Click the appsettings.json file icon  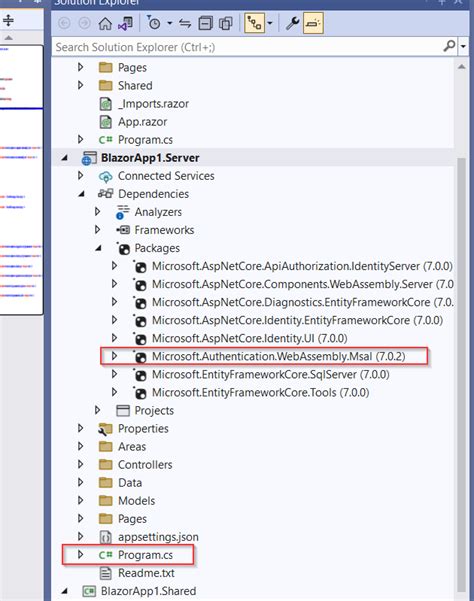(105, 537)
